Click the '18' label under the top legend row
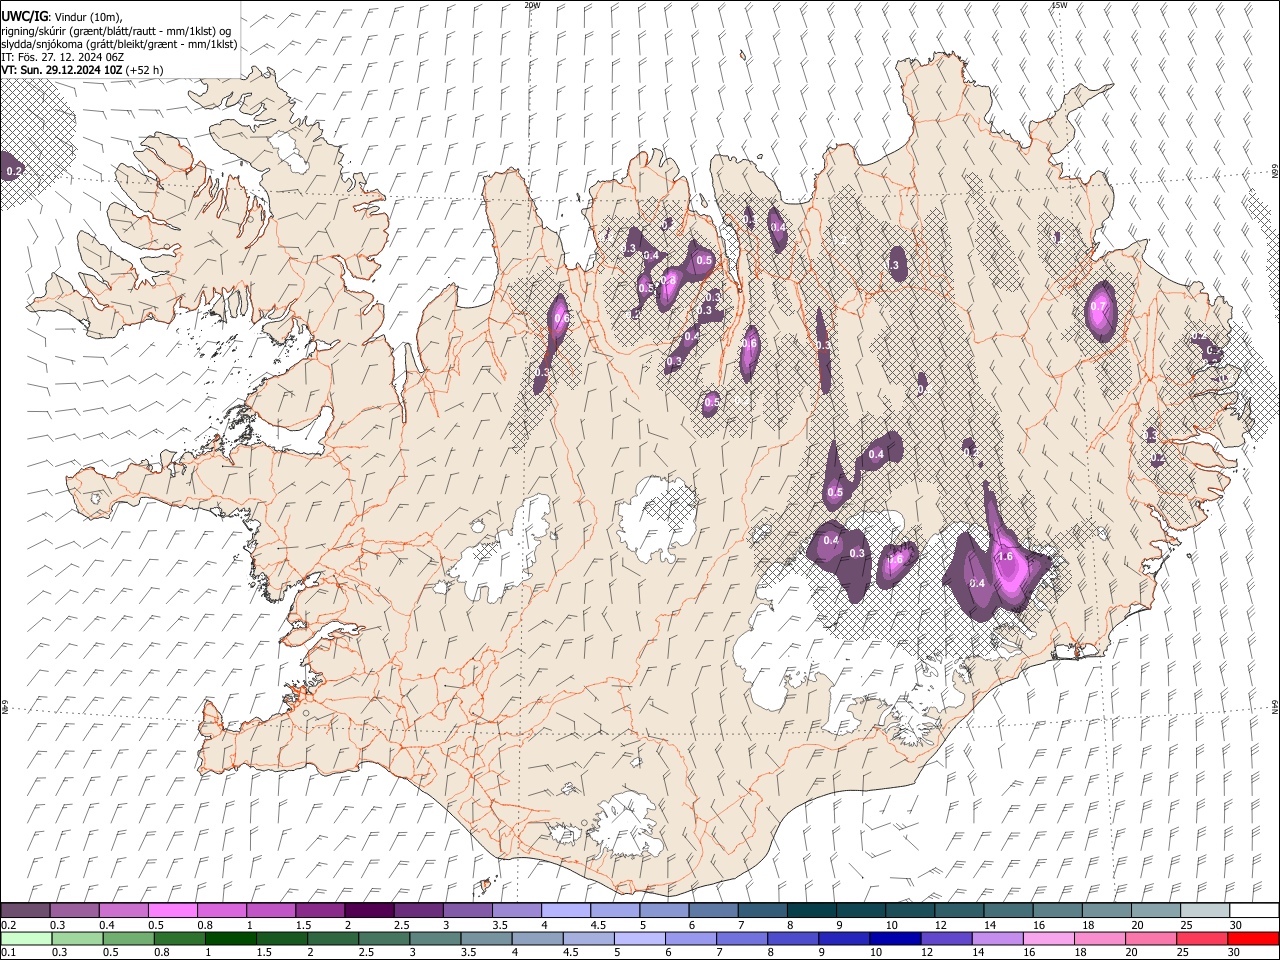 tap(1088, 925)
